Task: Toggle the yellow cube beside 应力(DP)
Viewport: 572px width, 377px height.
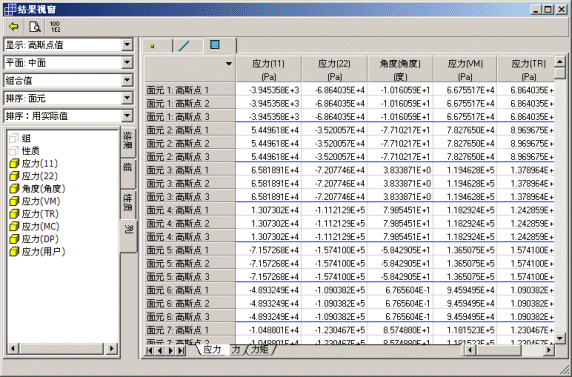Action: click(14, 239)
